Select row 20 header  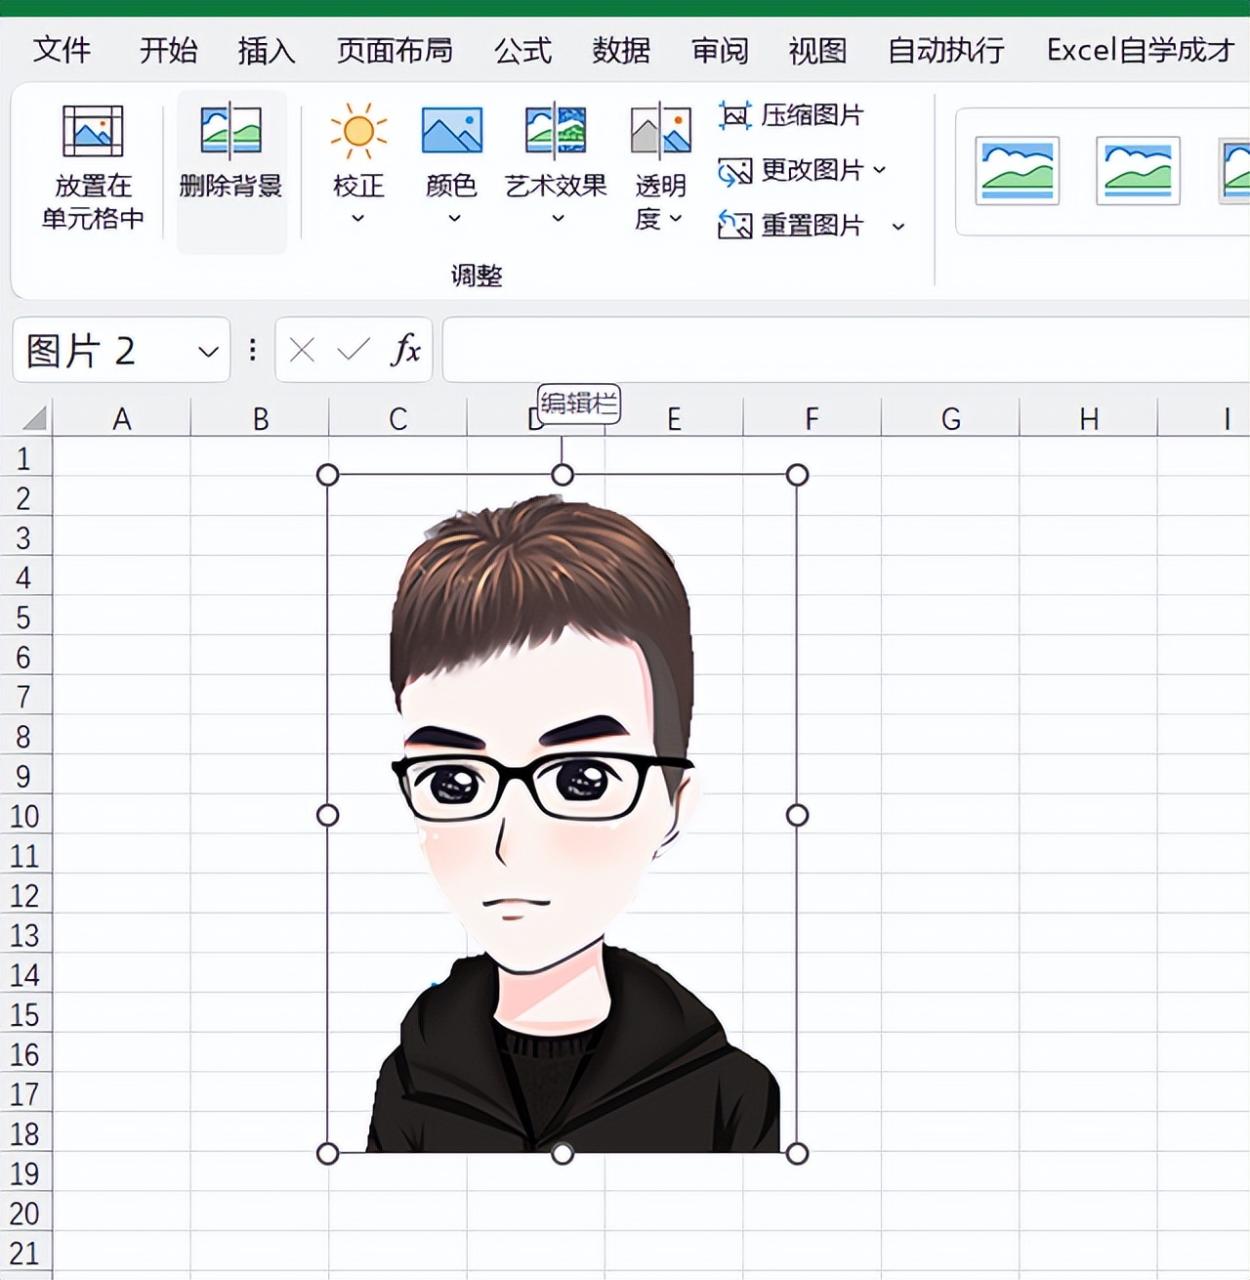(25, 1213)
